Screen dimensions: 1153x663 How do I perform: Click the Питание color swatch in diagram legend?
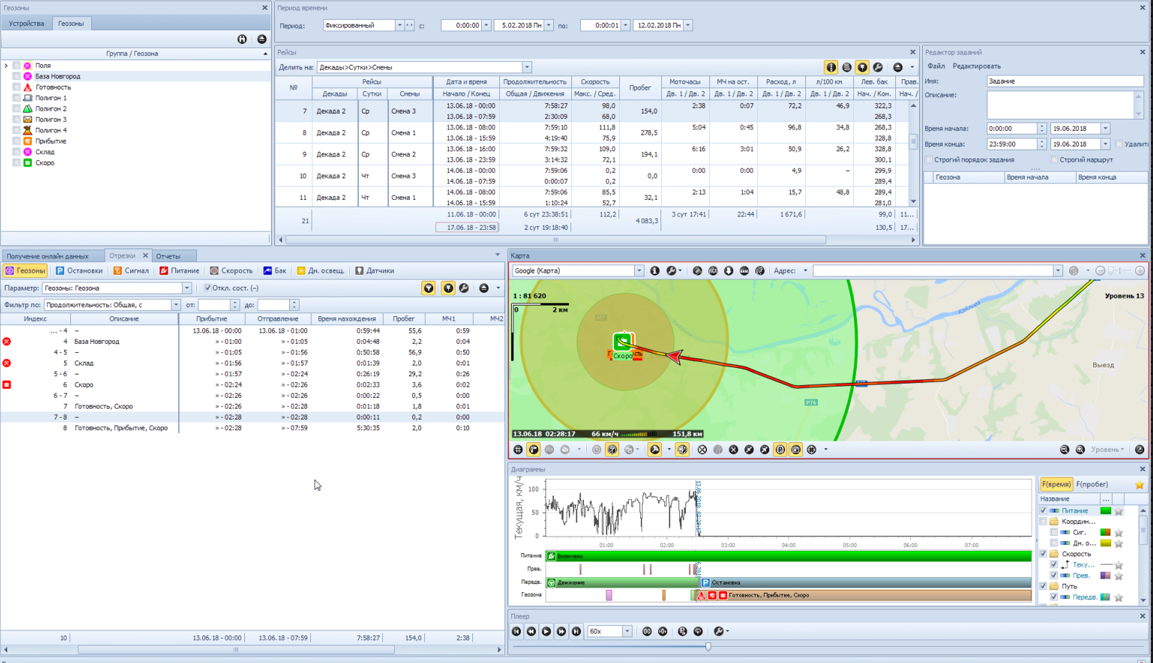[1105, 511]
